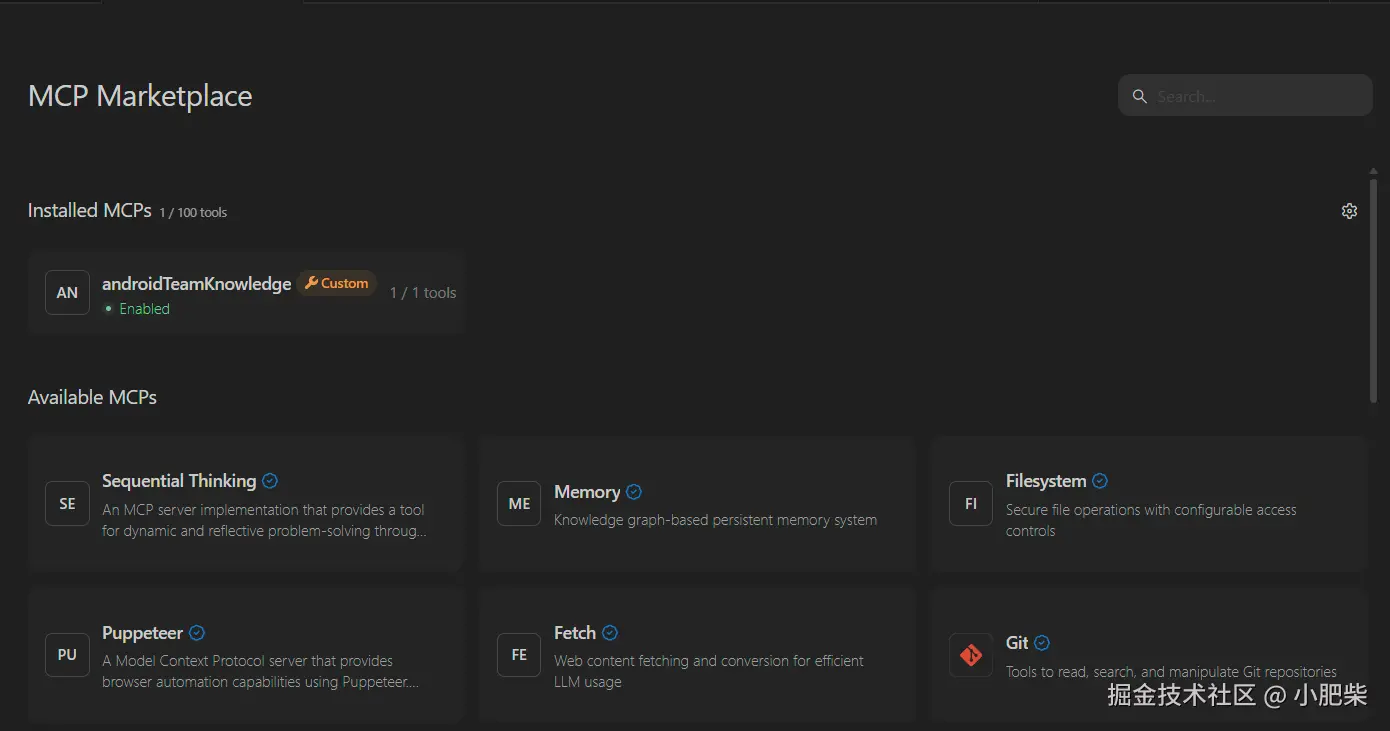Open the Memory MCP title
Screen dimensions: 1390x731
(587, 492)
